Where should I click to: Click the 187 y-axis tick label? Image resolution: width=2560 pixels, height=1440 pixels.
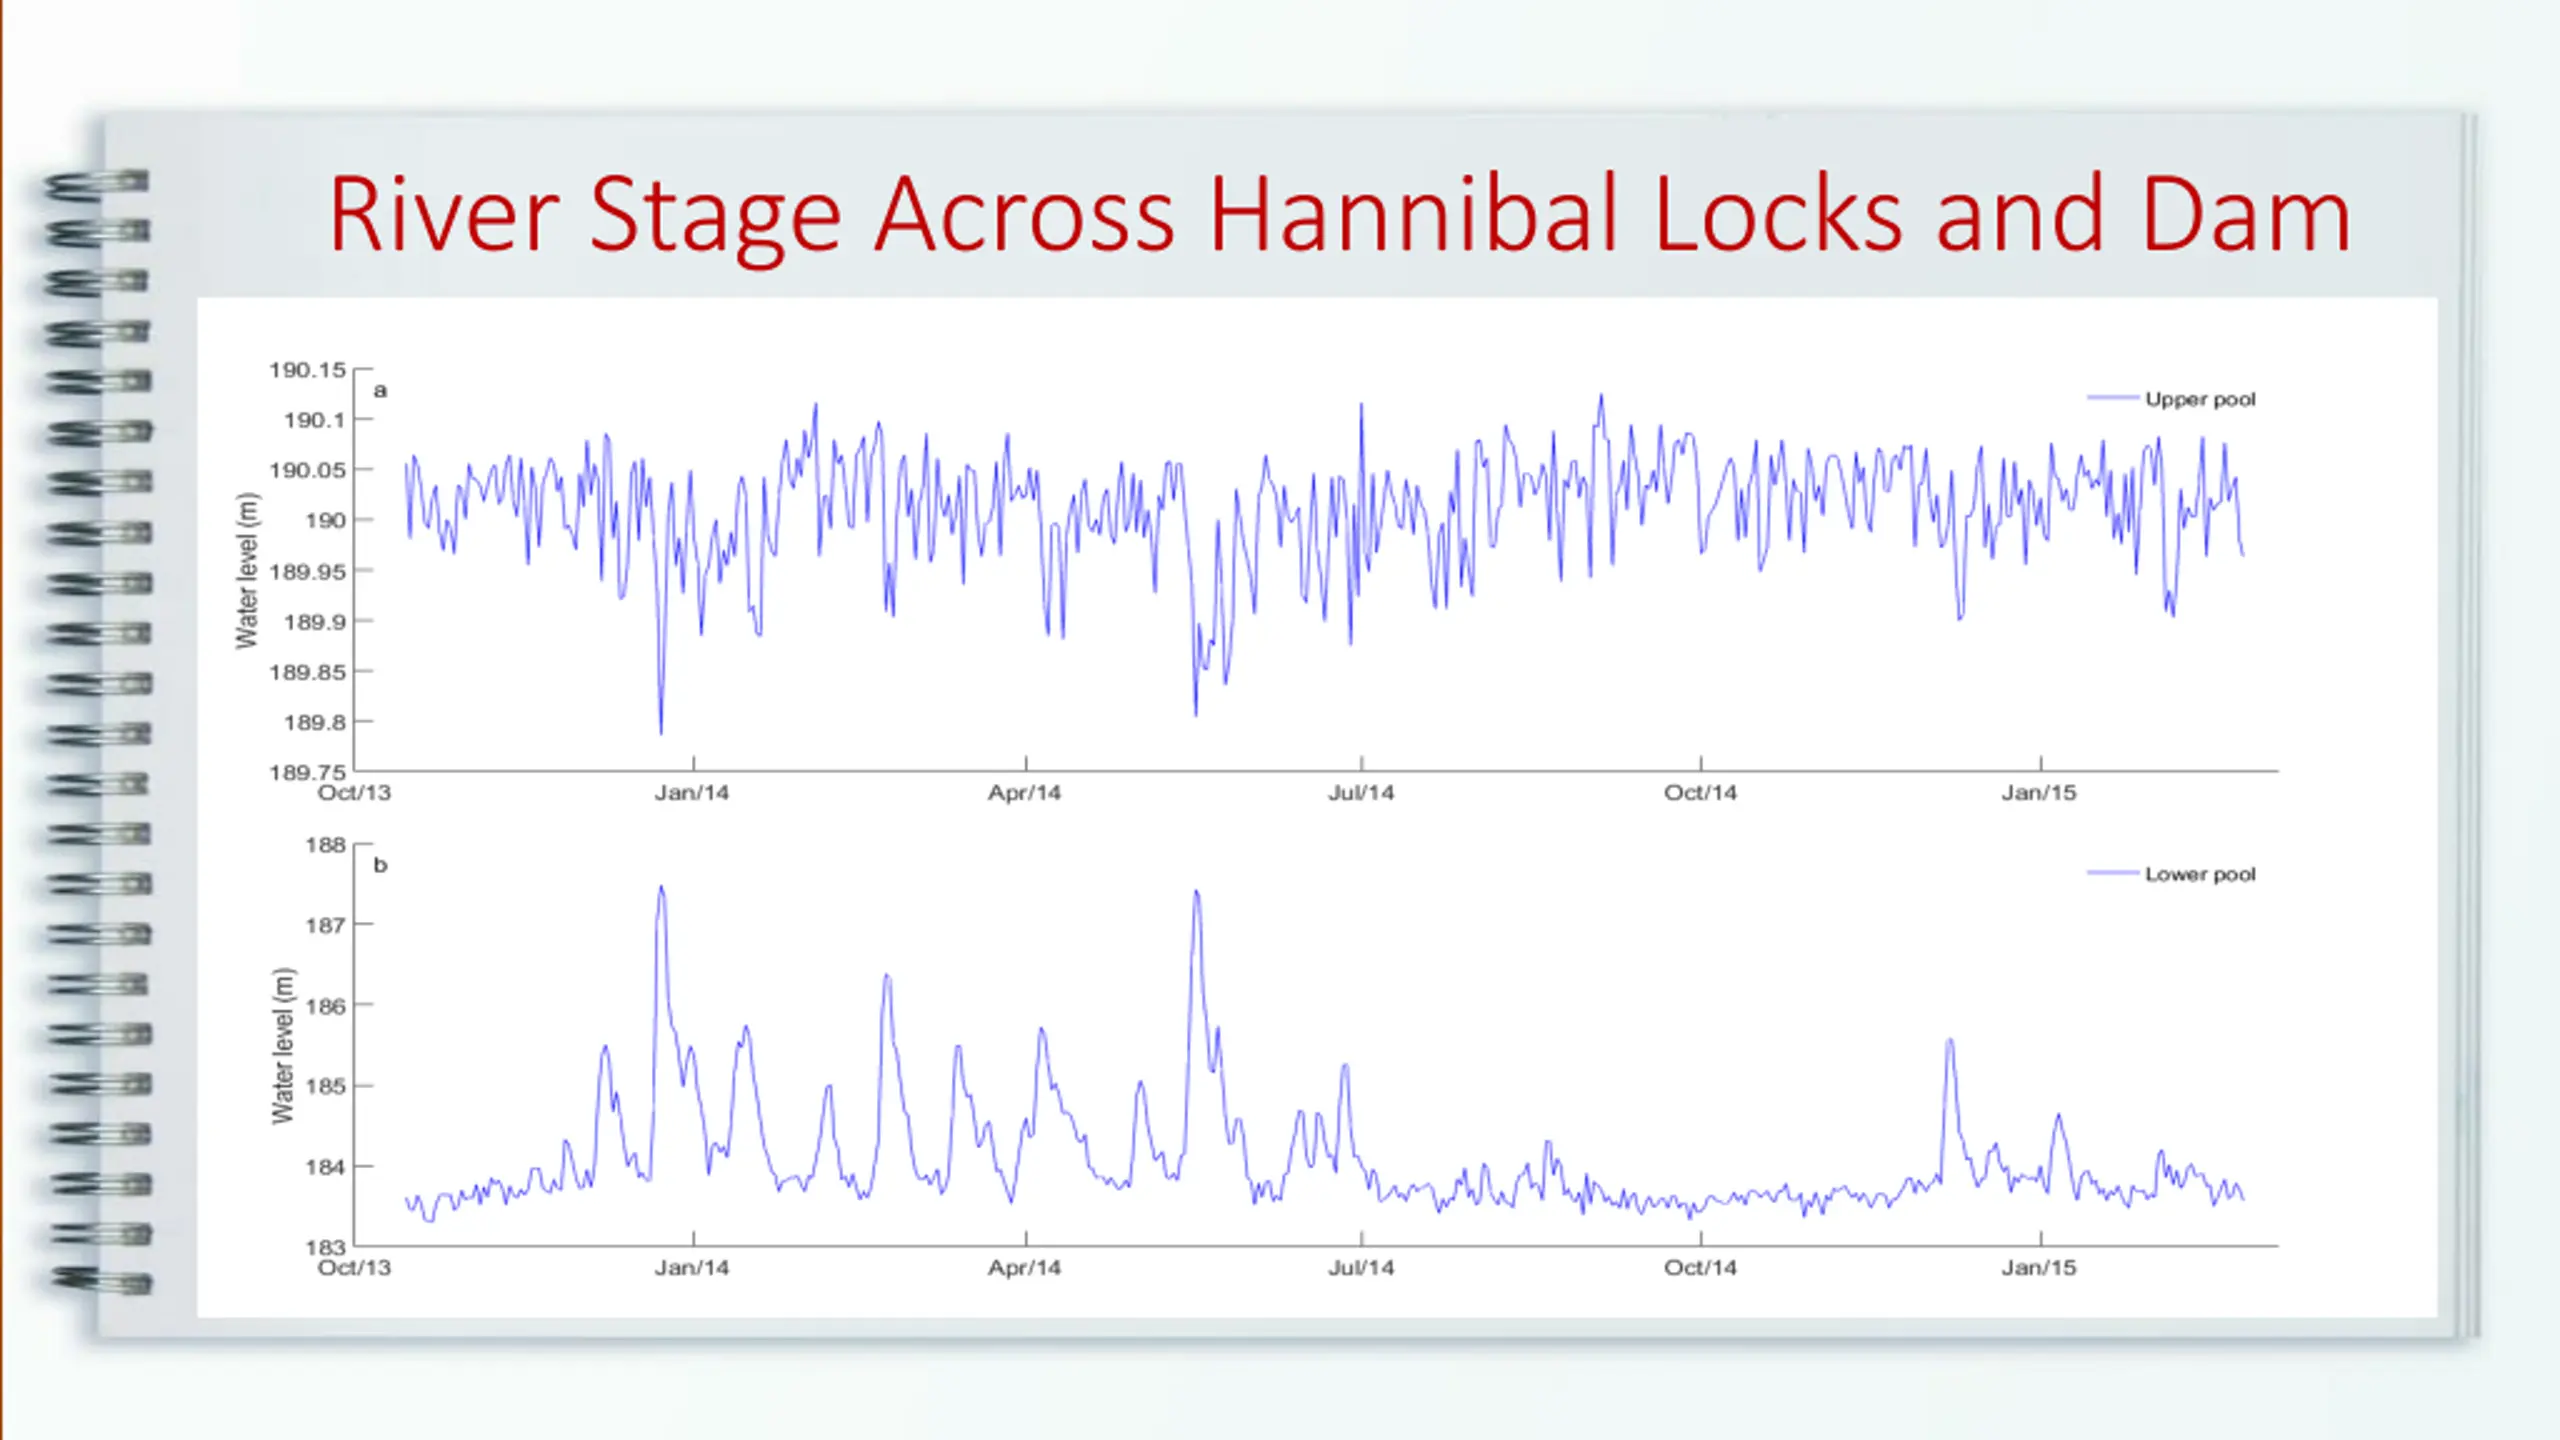click(325, 926)
